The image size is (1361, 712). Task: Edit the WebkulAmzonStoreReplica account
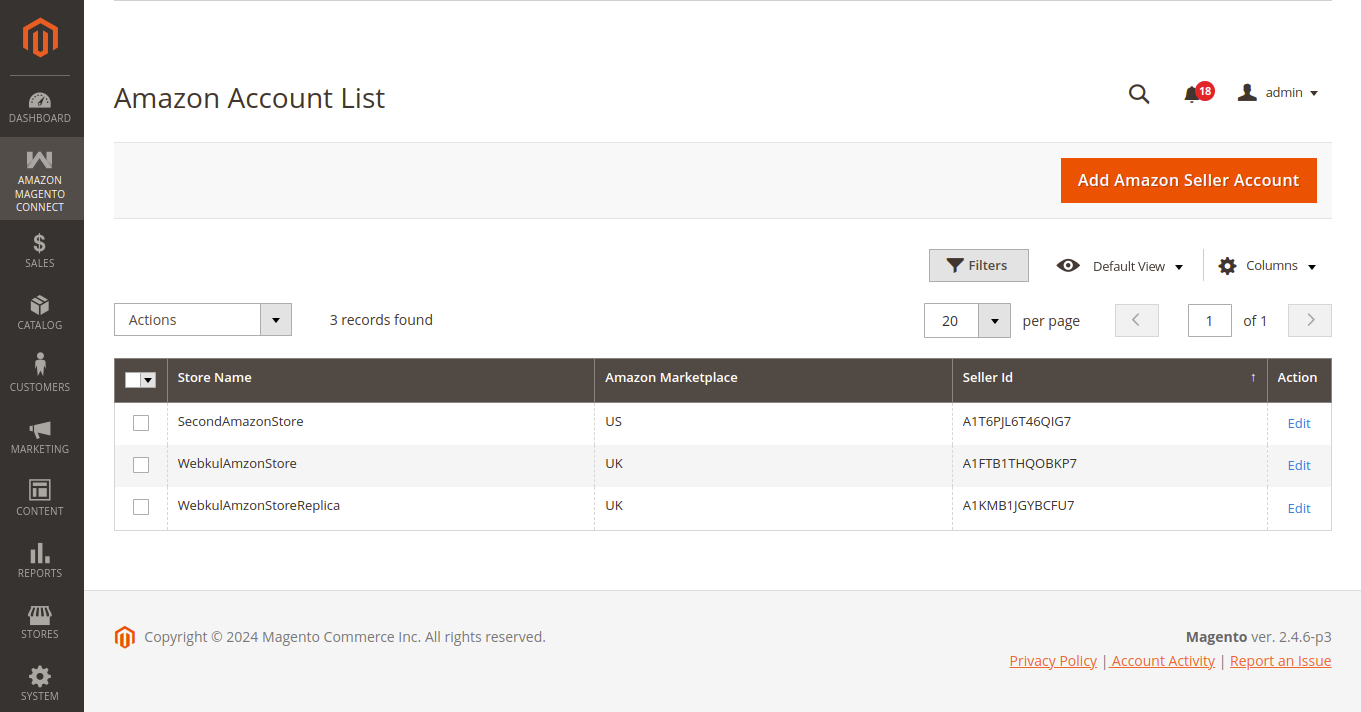click(x=1299, y=508)
